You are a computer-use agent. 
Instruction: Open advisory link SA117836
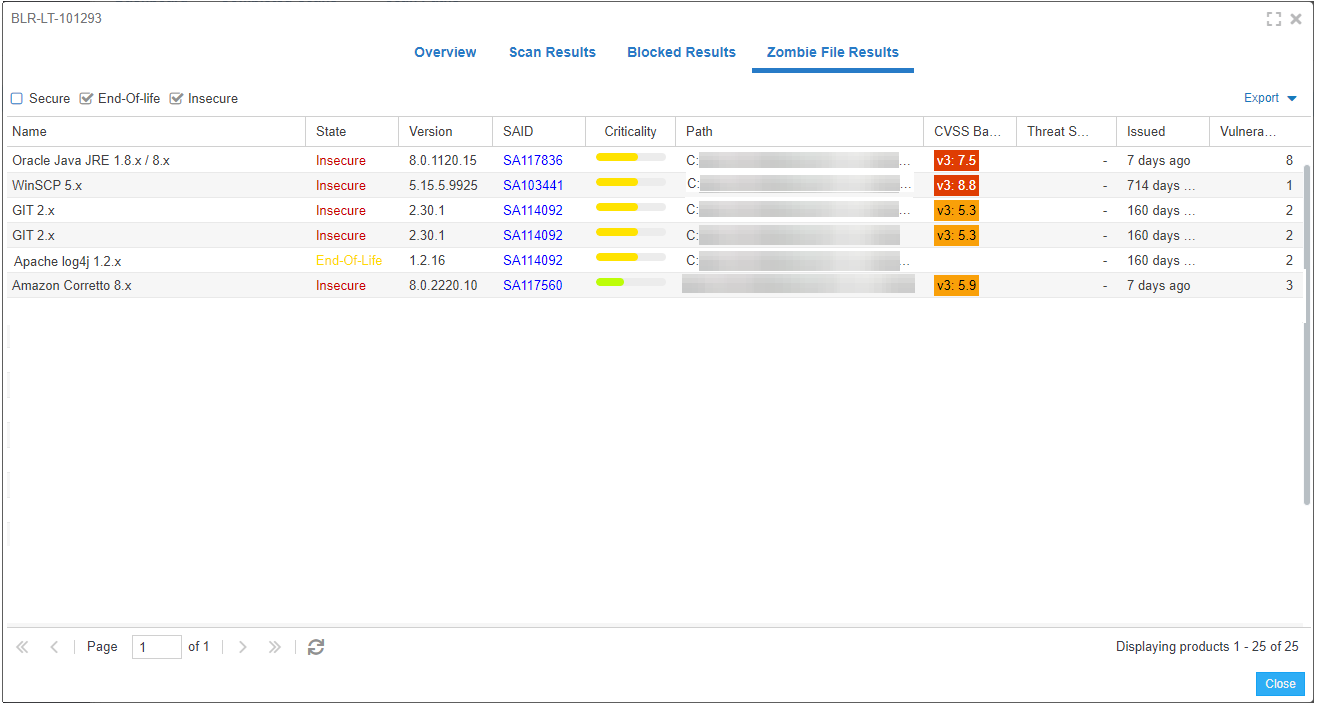(532, 160)
